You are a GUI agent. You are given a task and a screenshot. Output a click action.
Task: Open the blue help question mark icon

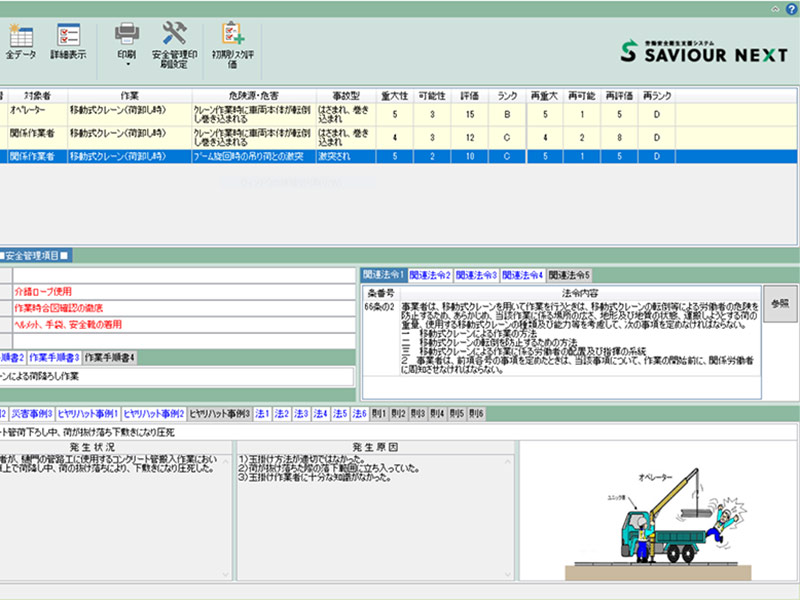tap(791, 8)
